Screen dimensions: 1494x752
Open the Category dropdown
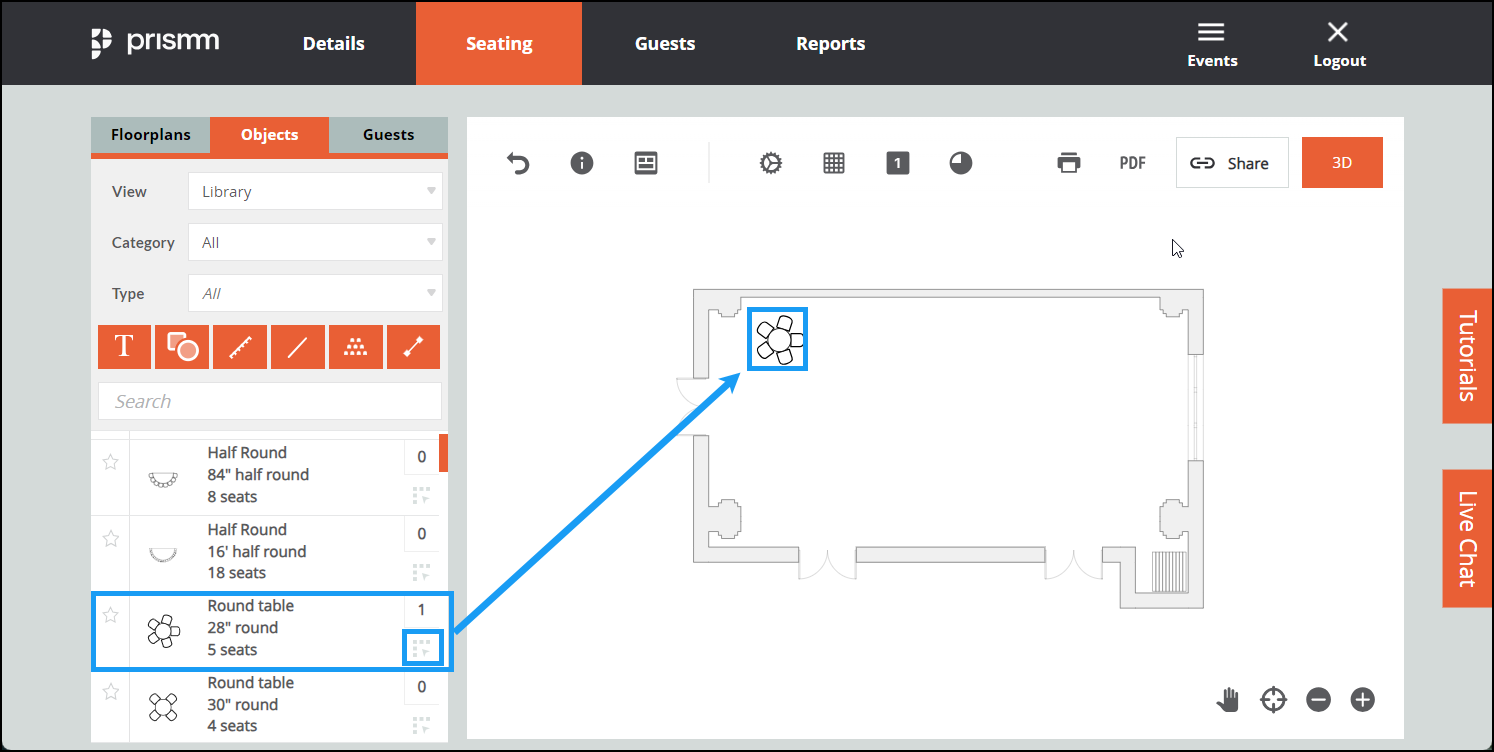[x=315, y=242]
